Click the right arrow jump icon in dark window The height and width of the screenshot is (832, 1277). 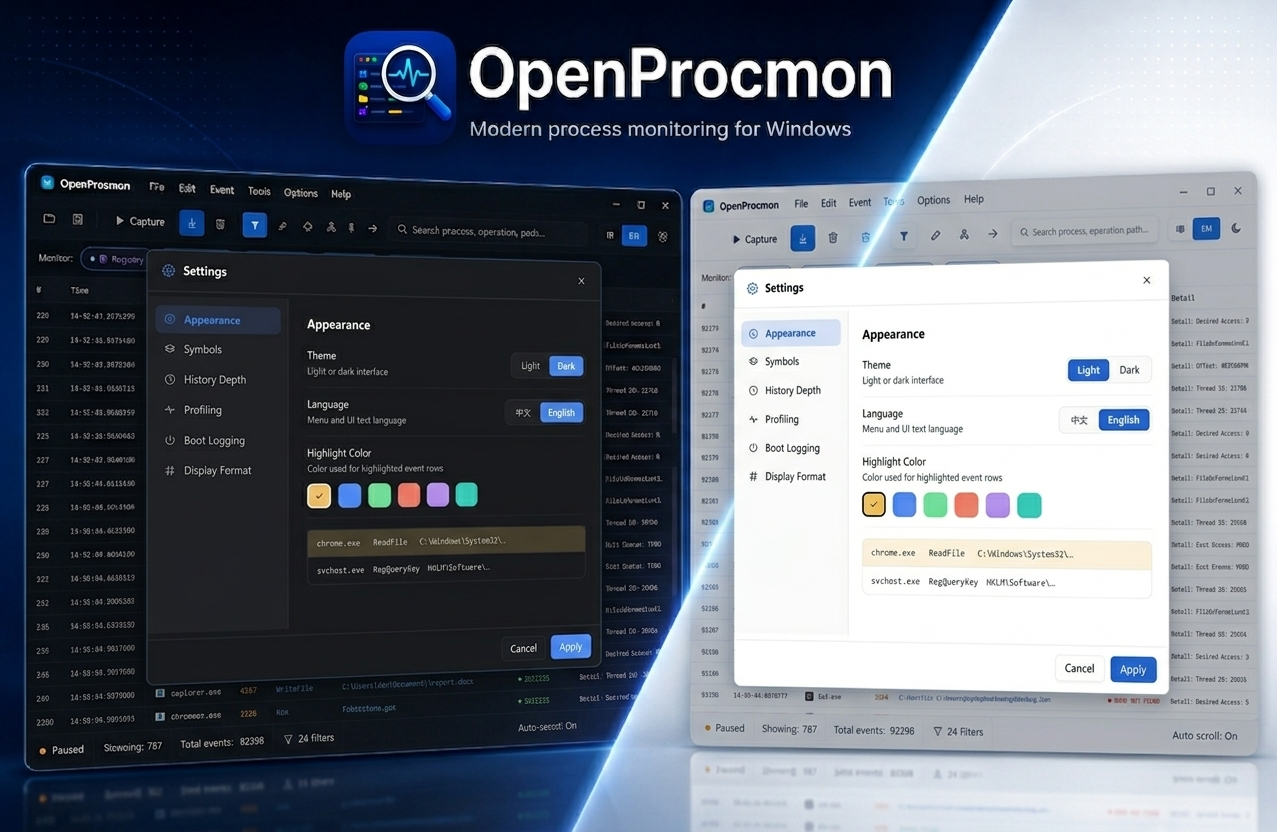pyautogui.click(x=372, y=228)
